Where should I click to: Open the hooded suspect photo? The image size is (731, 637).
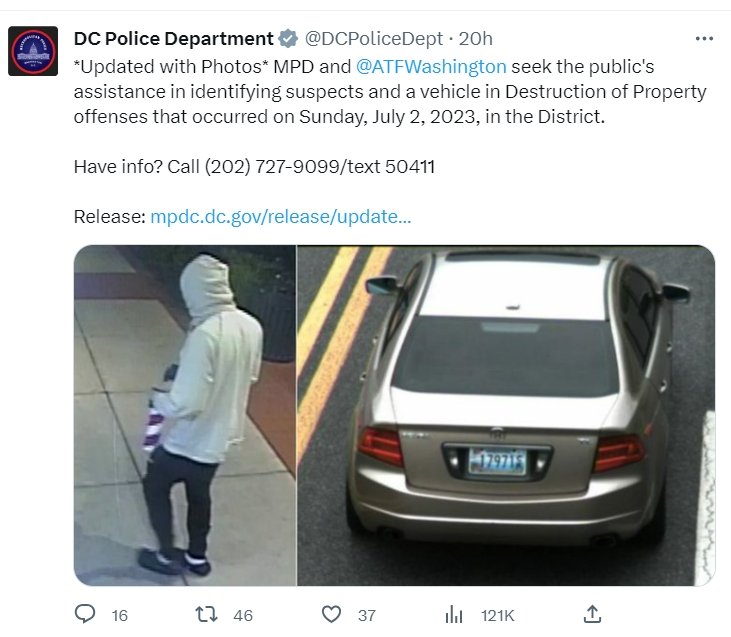pyautogui.click(x=185, y=415)
